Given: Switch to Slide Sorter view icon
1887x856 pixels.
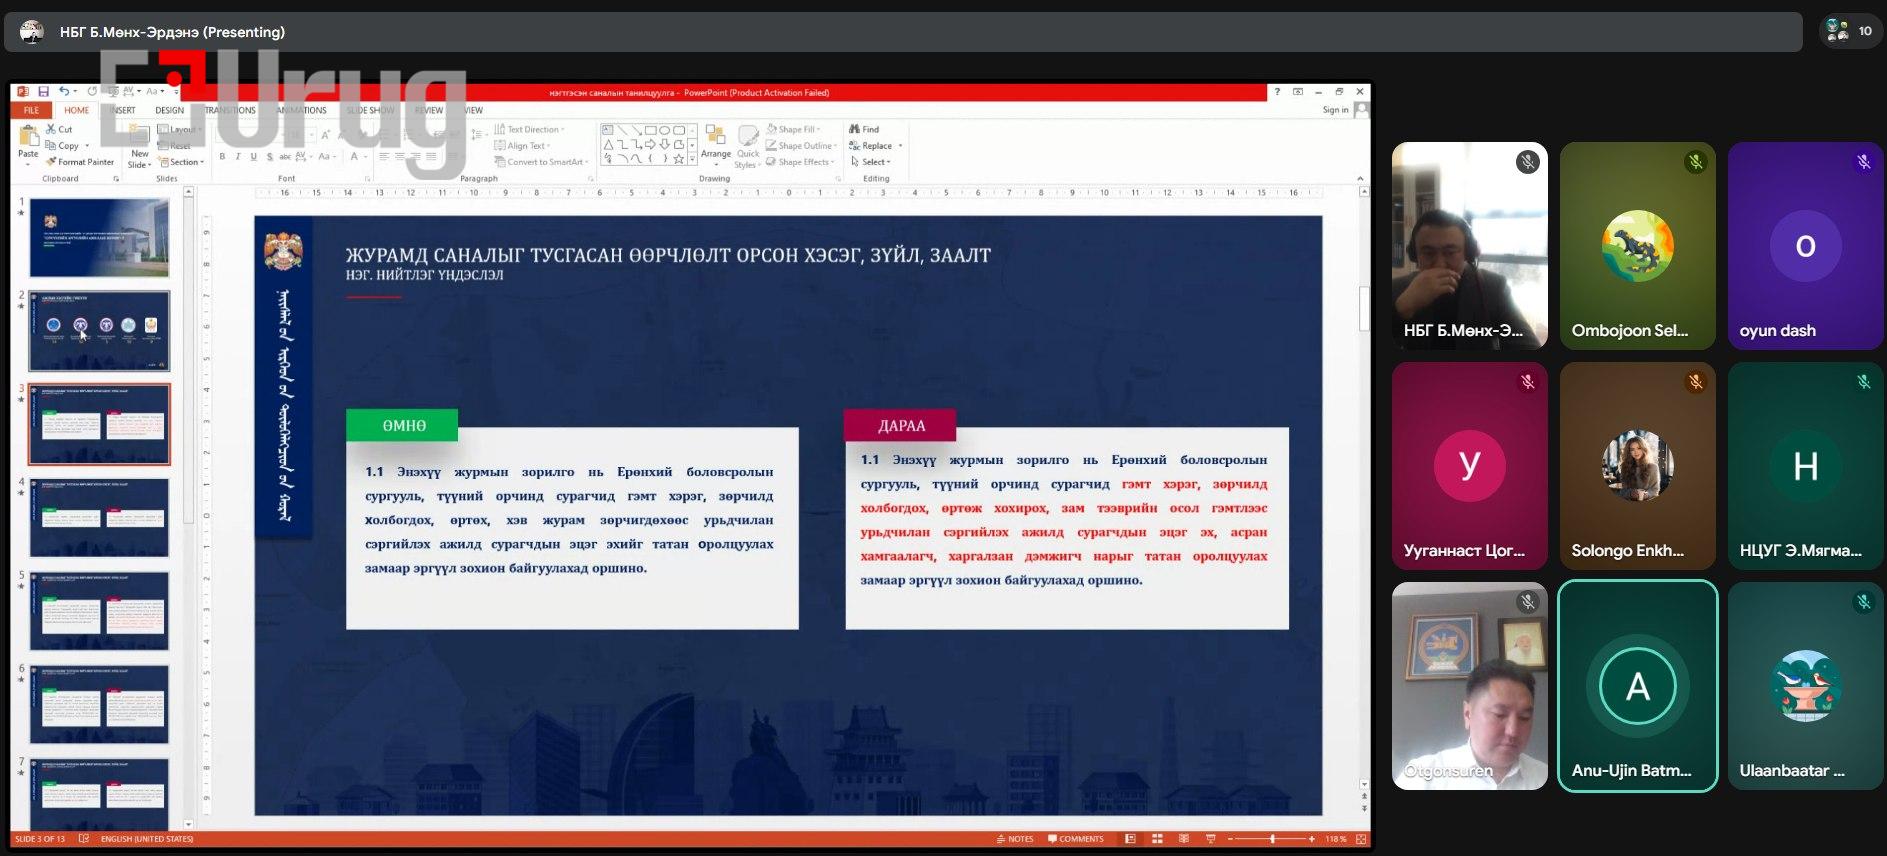Looking at the screenshot, I should pyautogui.click(x=1157, y=839).
